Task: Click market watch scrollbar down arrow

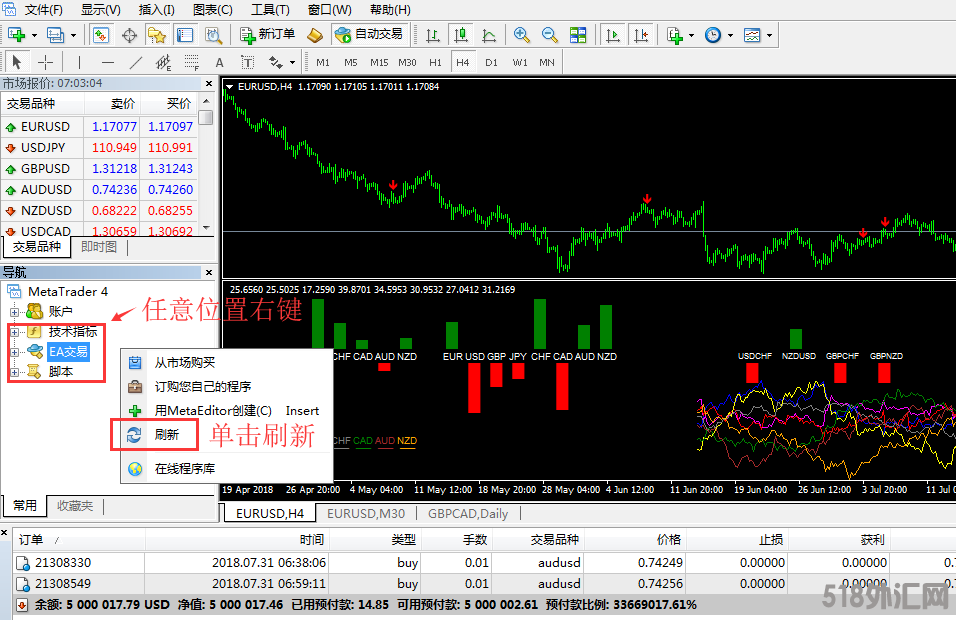Action: coord(207,228)
